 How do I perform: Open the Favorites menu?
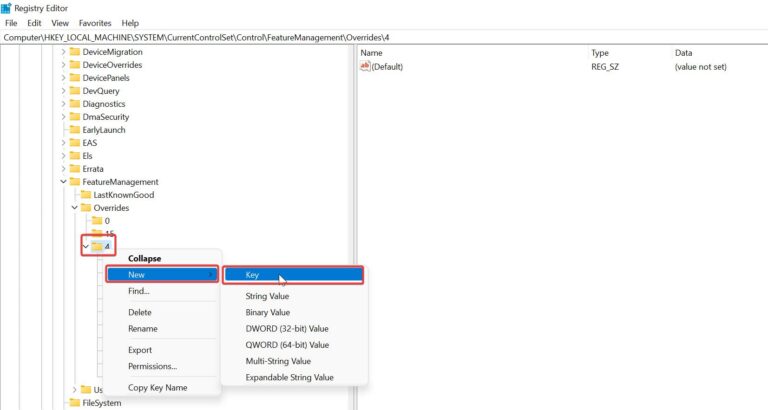pos(95,22)
